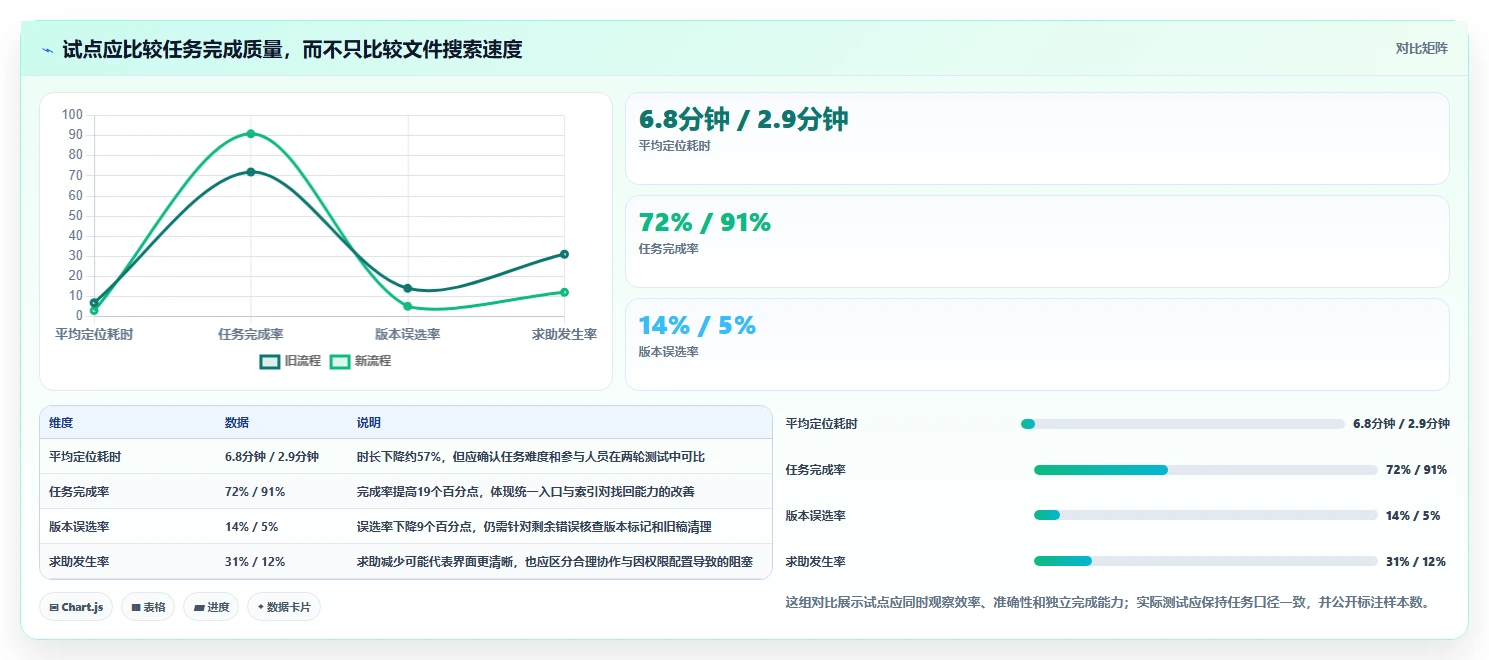Image resolution: width=1489 pixels, height=660 pixels.
Task: Click the note starting 误选率下降9个百分点
Action: [x=534, y=527]
